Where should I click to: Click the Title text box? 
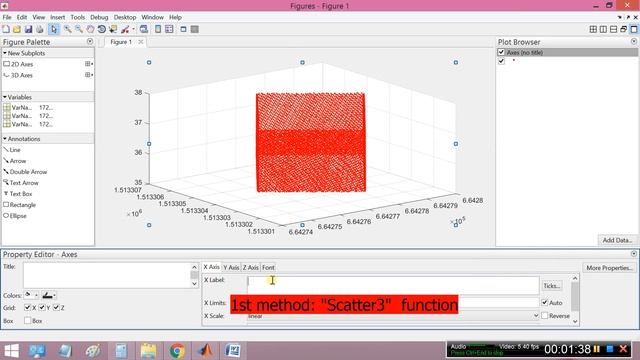pos(107,275)
